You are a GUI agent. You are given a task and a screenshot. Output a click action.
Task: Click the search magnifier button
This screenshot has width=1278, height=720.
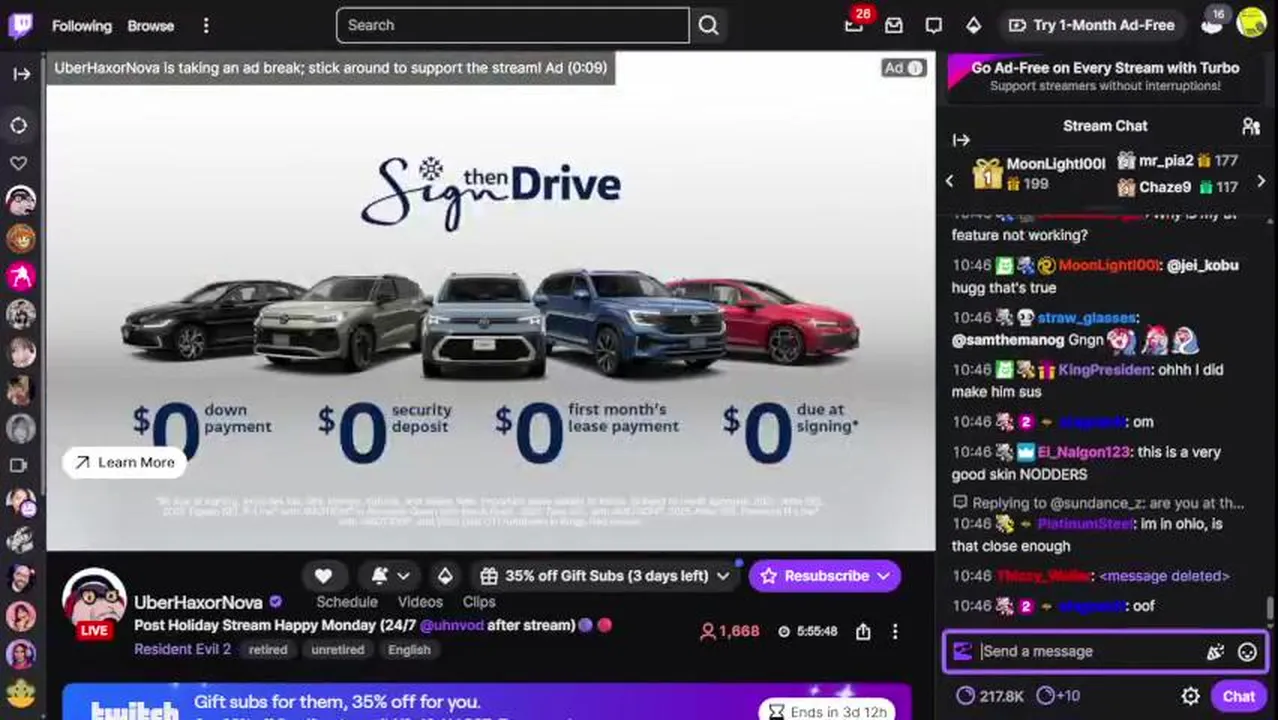pyautogui.click(x=708, y=25)
